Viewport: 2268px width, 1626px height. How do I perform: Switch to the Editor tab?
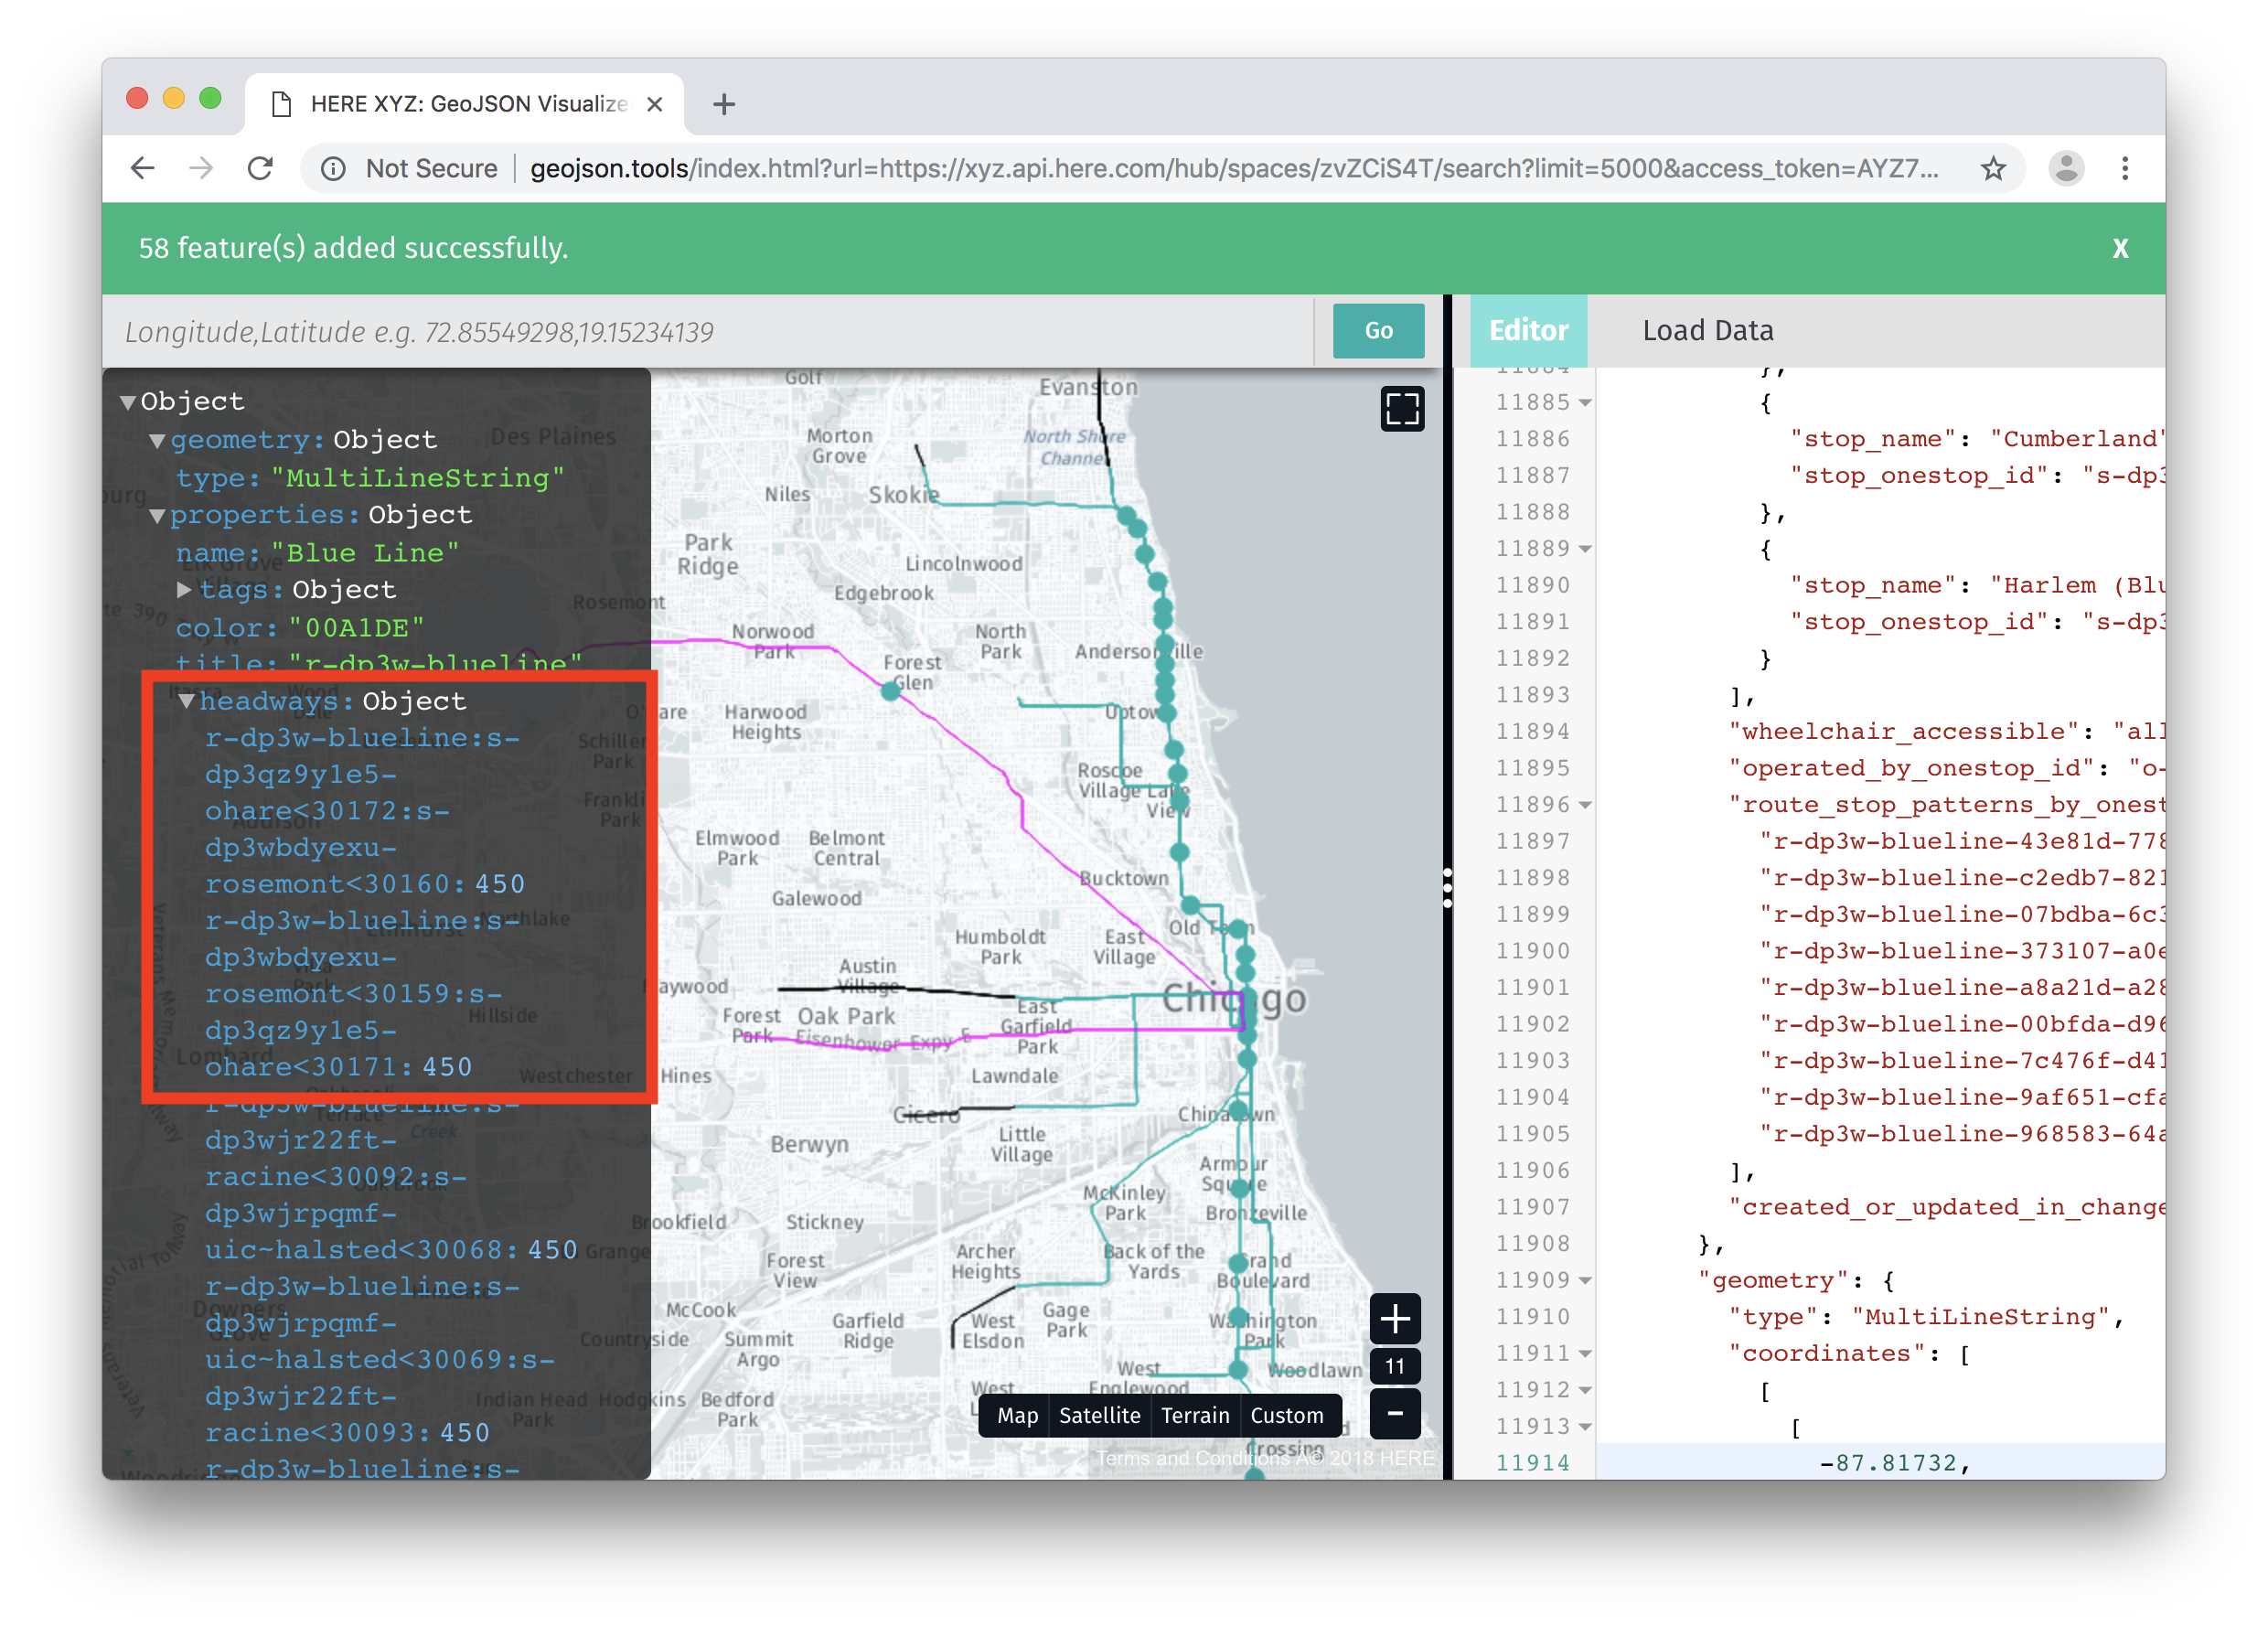[1528, 331]
